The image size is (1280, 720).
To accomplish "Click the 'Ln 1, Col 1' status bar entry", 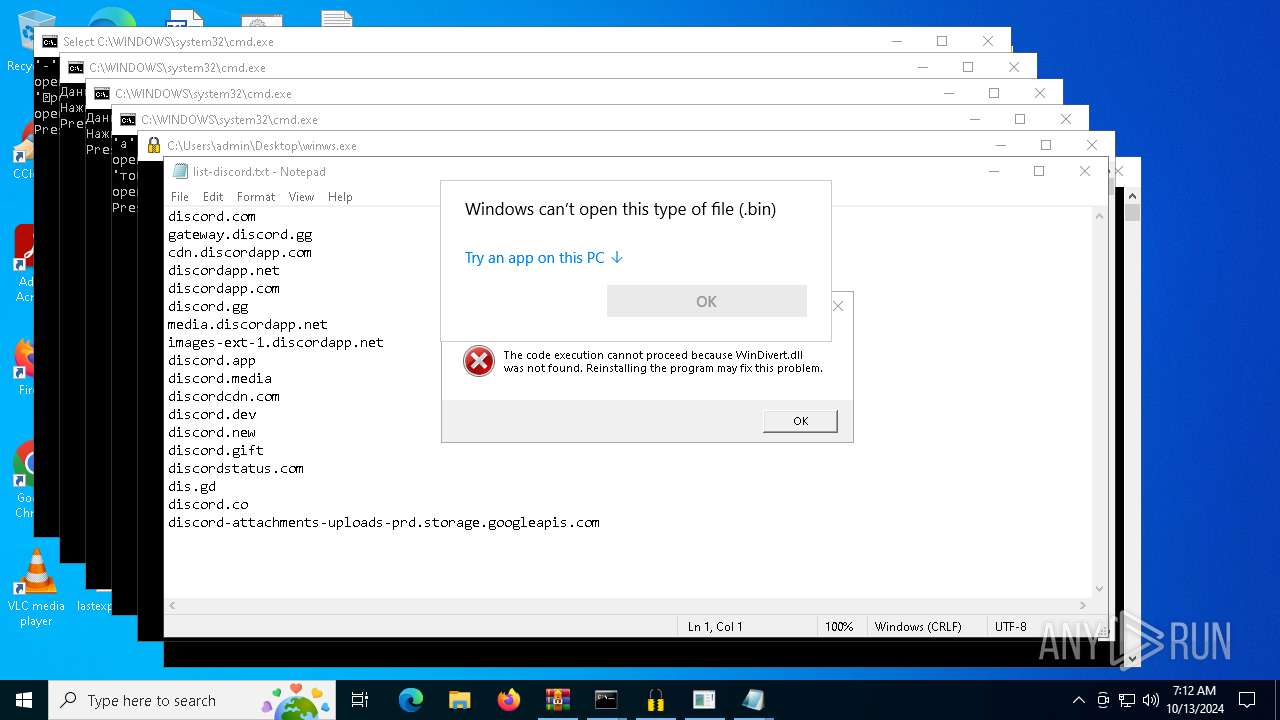I will (x=715, y=626).
